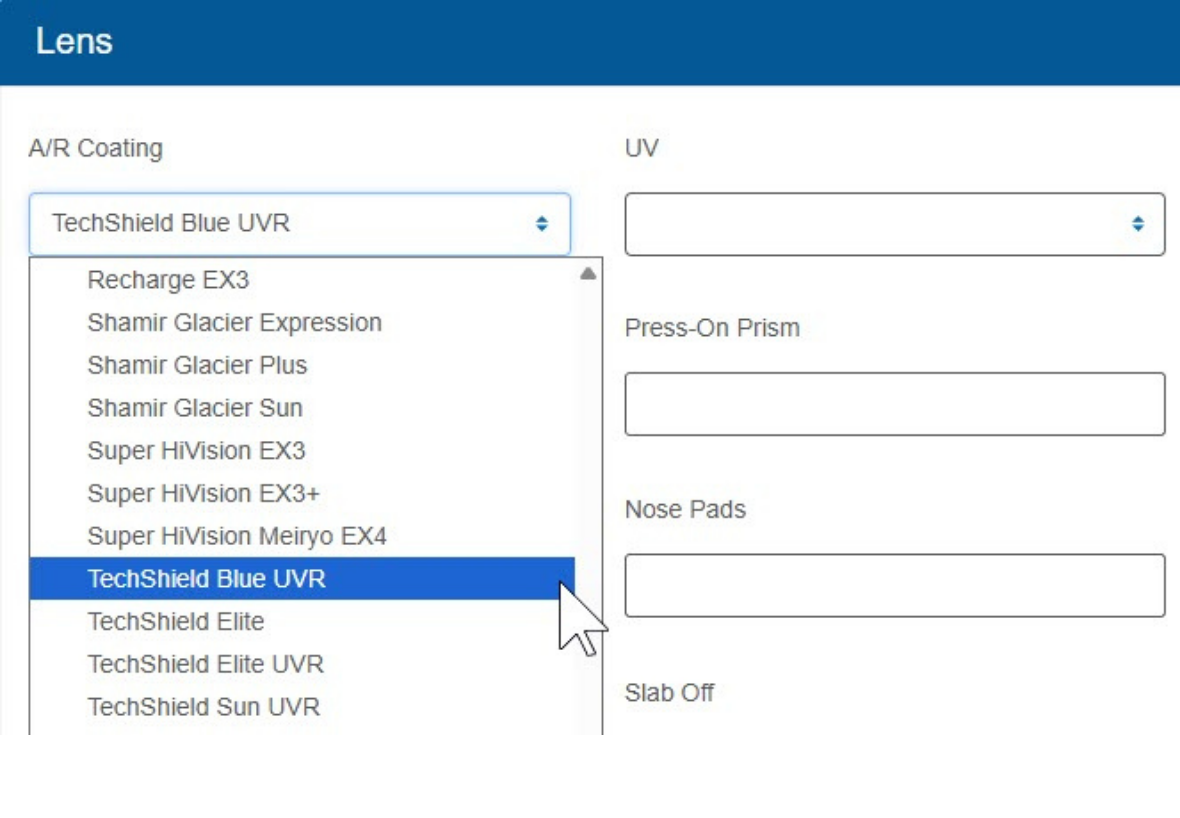Select Super HiVision Meiryo EX4
Screen dimensions: 1180x818
236,537
